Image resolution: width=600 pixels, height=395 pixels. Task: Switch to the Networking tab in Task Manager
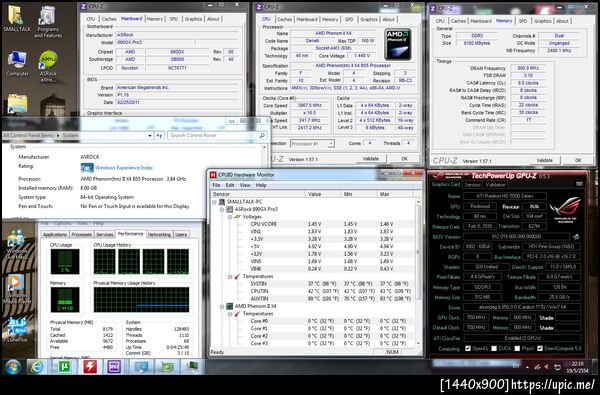159,234
